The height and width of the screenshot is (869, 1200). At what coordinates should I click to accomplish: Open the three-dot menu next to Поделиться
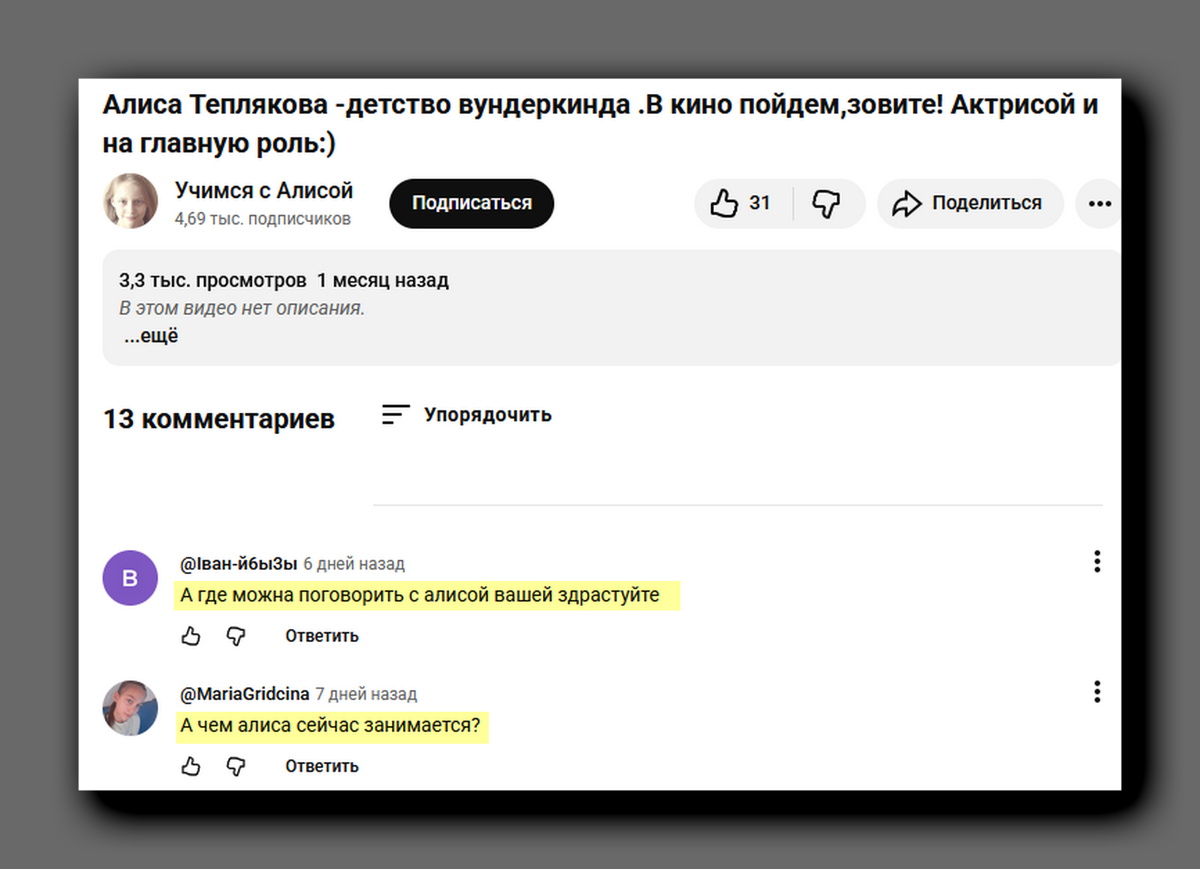click(1098, 203)
